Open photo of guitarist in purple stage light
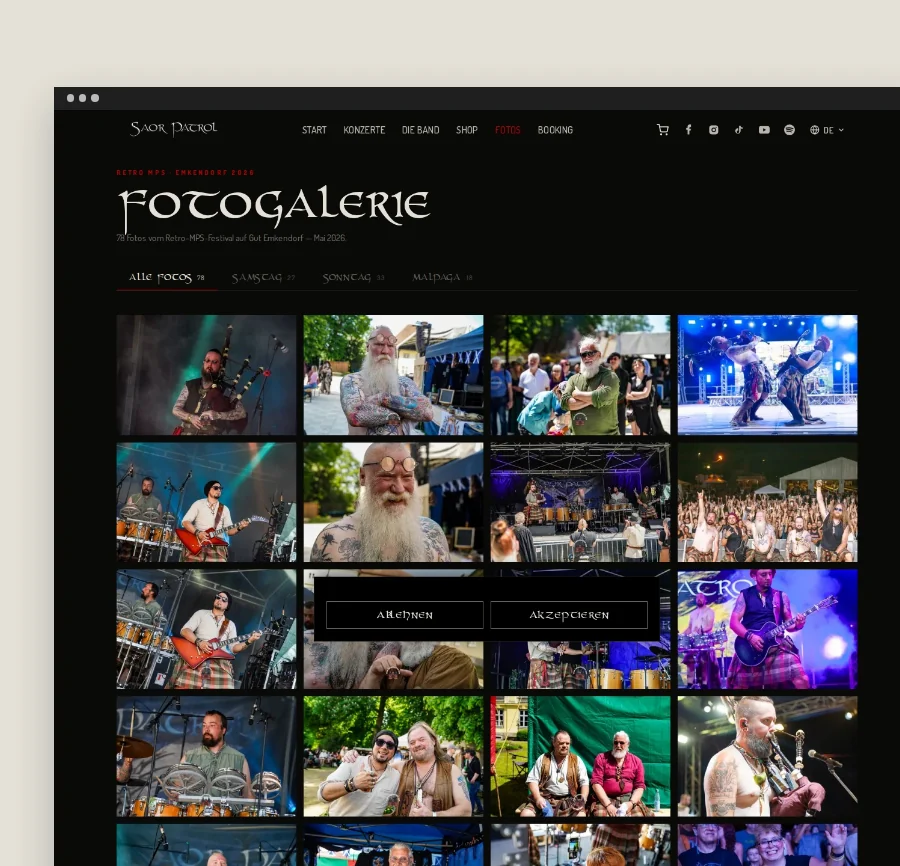The height and width of the screenshot is (866, 900). 767,629
